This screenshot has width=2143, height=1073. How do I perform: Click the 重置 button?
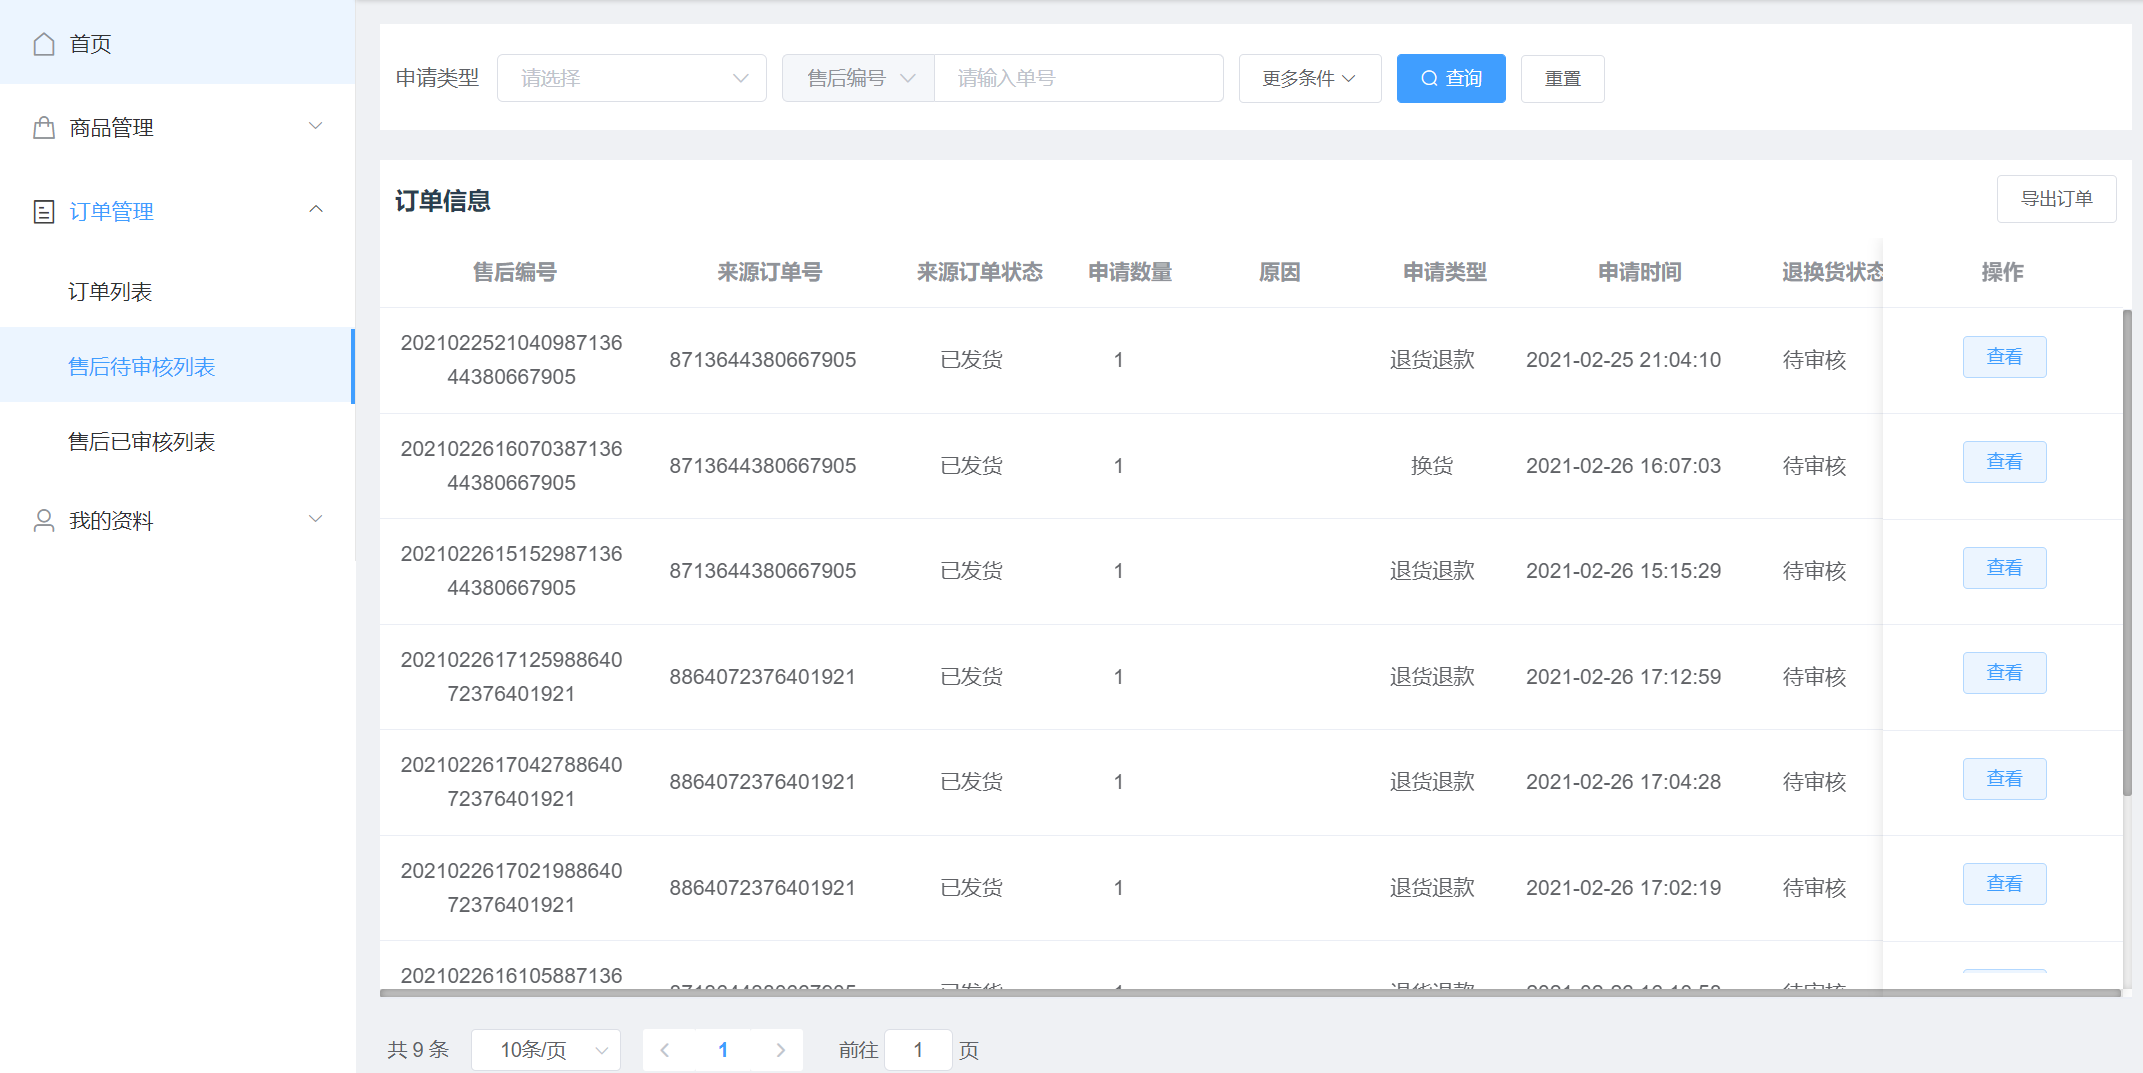tap(1563, 78)
